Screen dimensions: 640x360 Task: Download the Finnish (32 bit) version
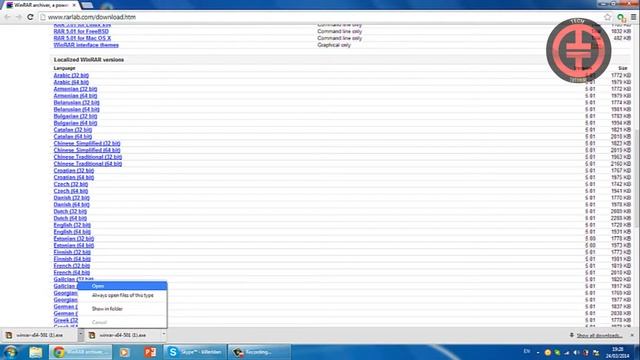point(72,252)
